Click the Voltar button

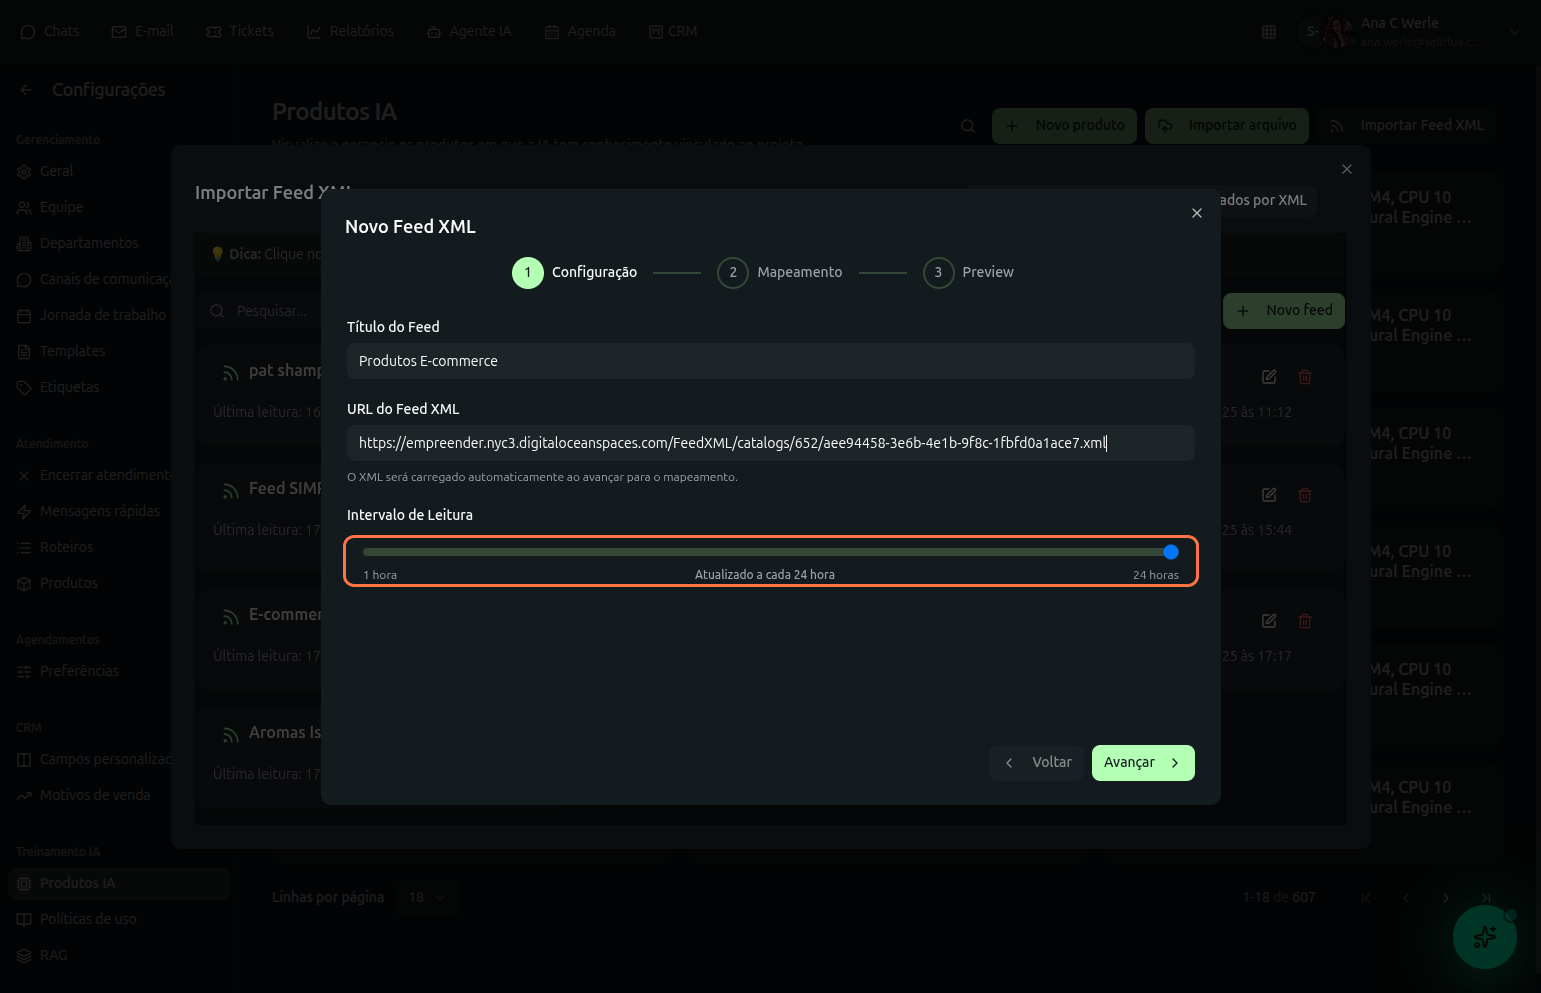pyautogui.click(x=1037, y=763)
